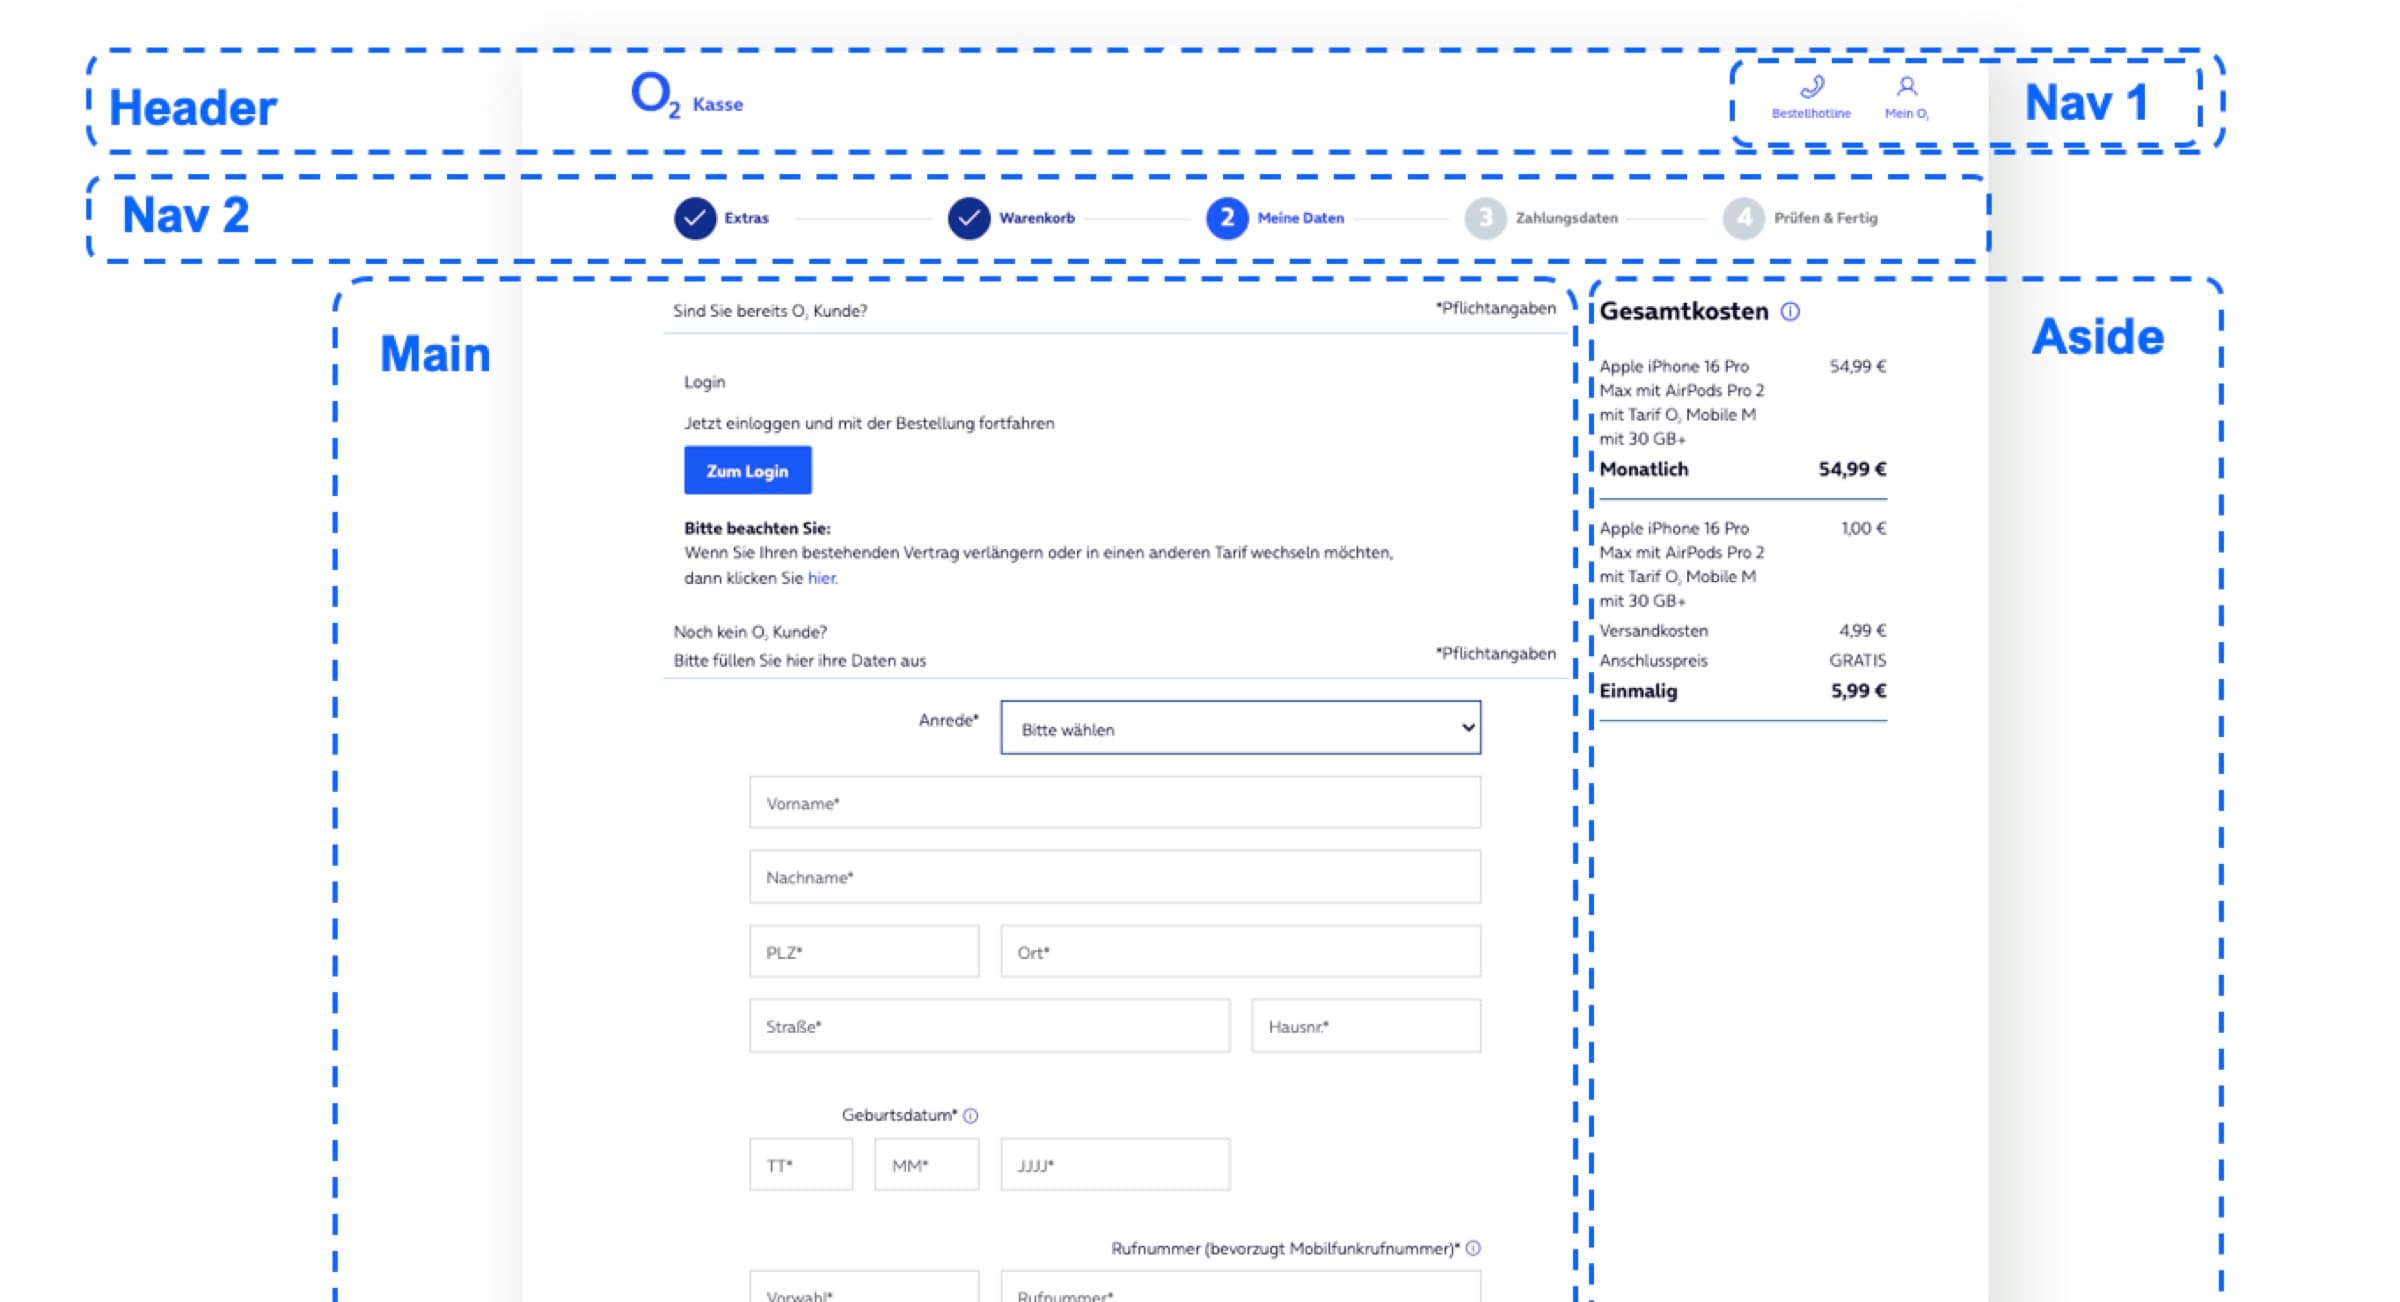Click the O2 logo in the header
This screenshot has height=1302, width=2400.
pos(656,95)
